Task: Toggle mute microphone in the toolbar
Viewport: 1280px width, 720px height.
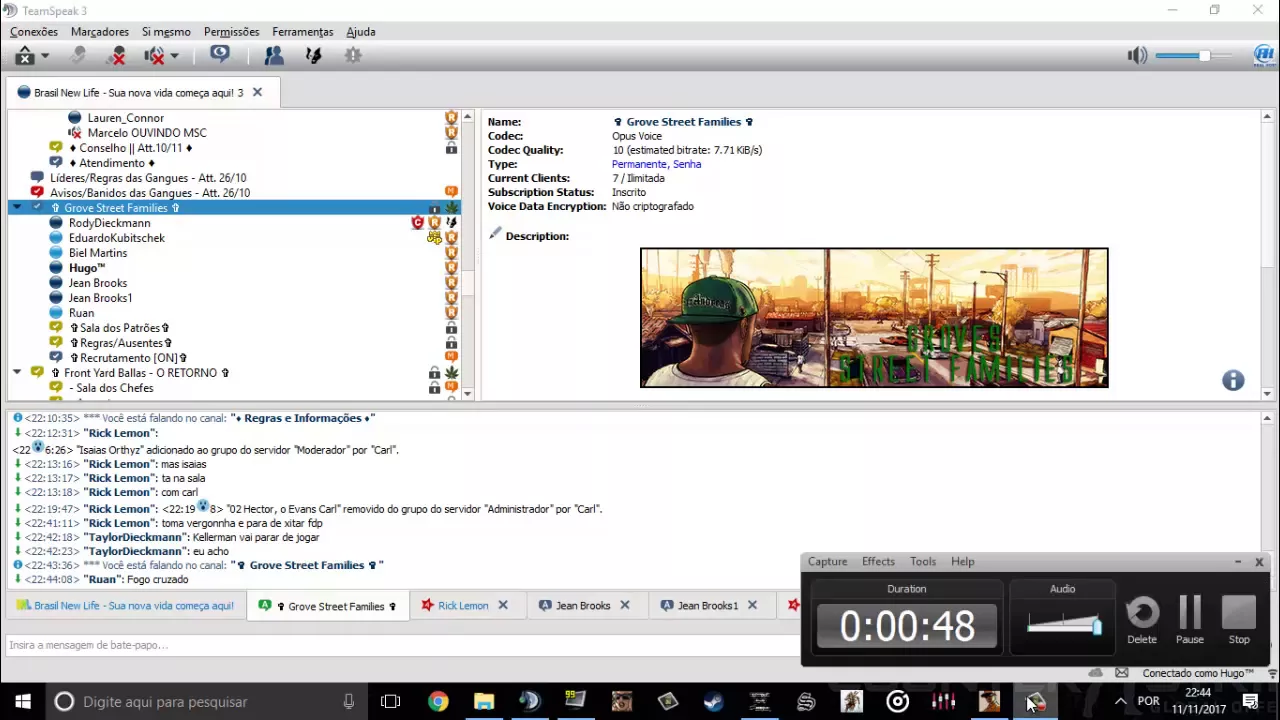Action: tap(118, 56)
